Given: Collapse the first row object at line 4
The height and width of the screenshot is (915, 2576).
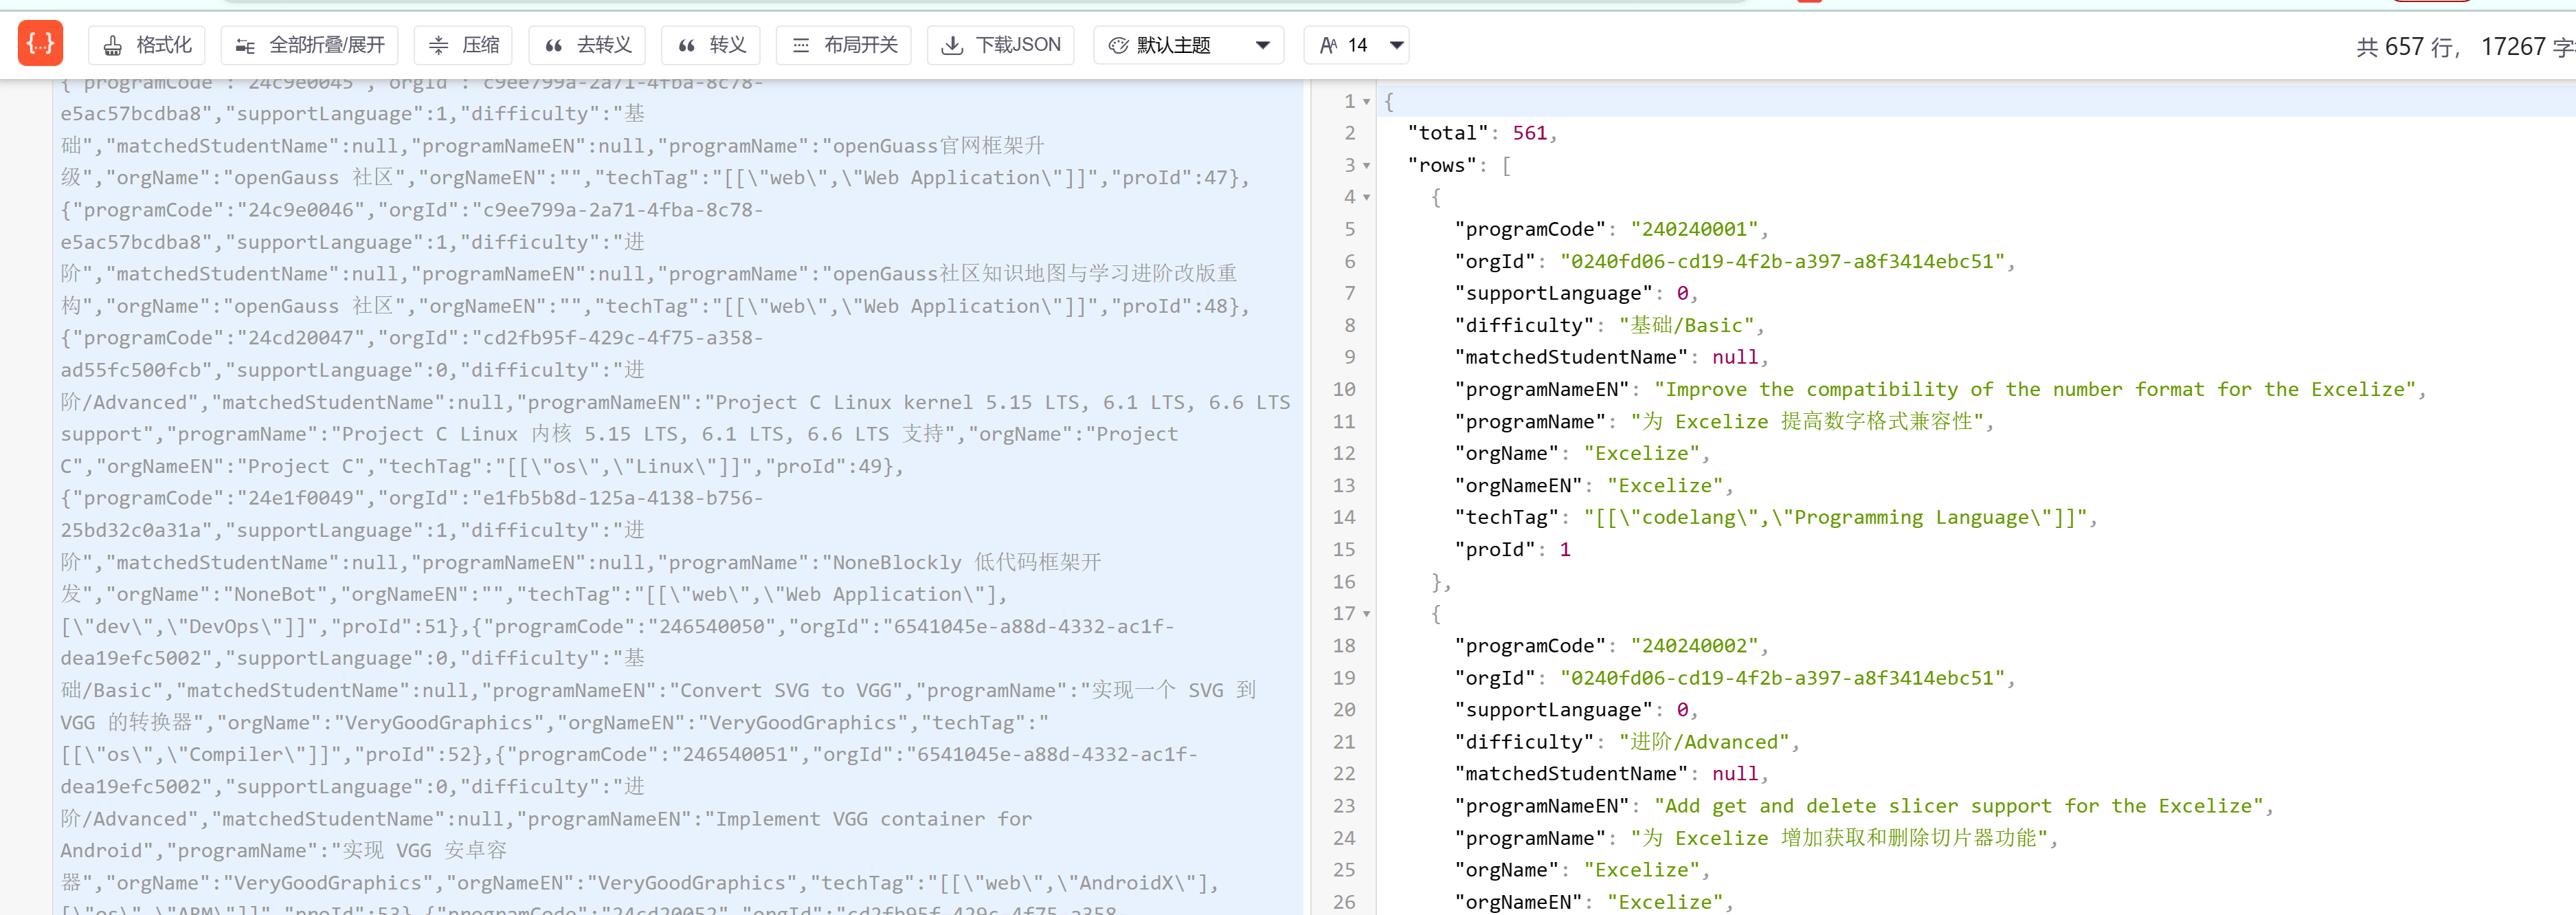Looking at the screenshot, I should click(1366, 198).
